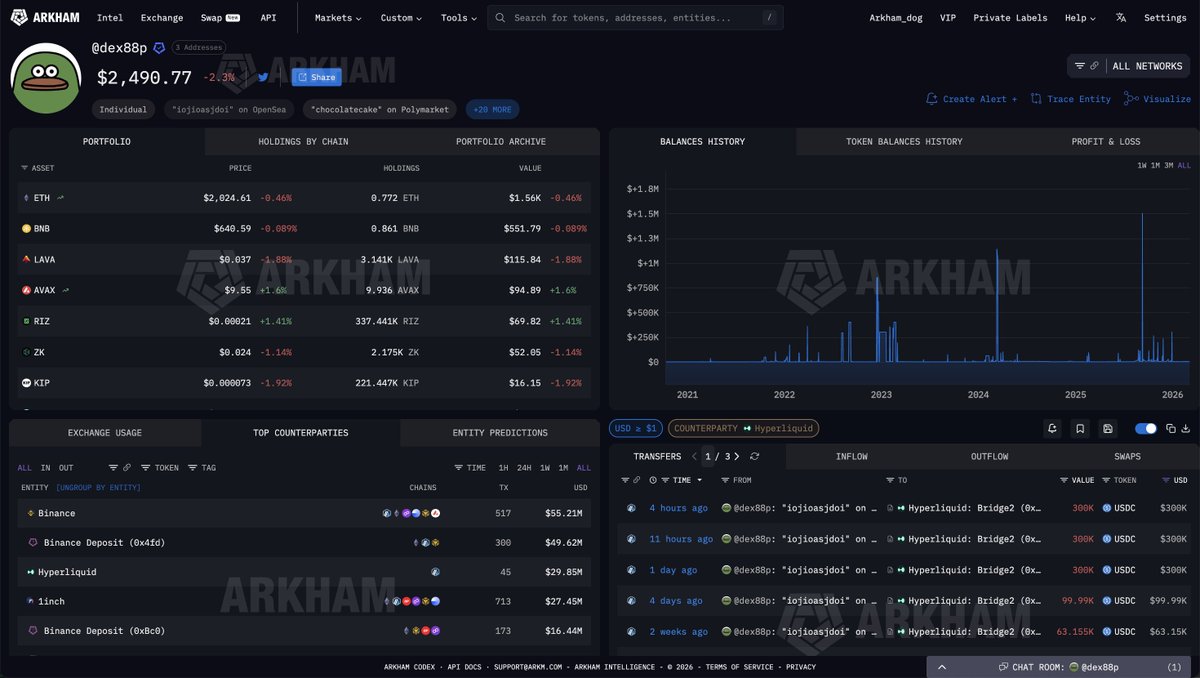Switch to ENTITY PREDICTIONS tab
Viewport: 1200px width, 678px height.
point(500,433)
